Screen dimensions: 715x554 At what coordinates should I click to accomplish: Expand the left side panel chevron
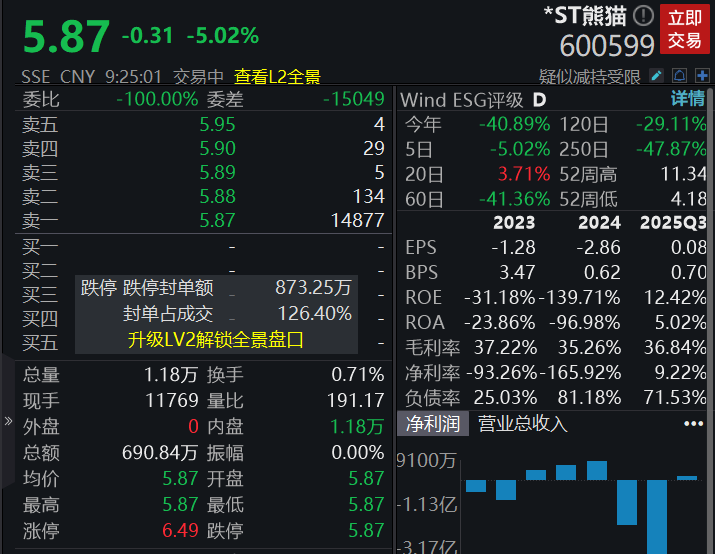pos(8,422)
